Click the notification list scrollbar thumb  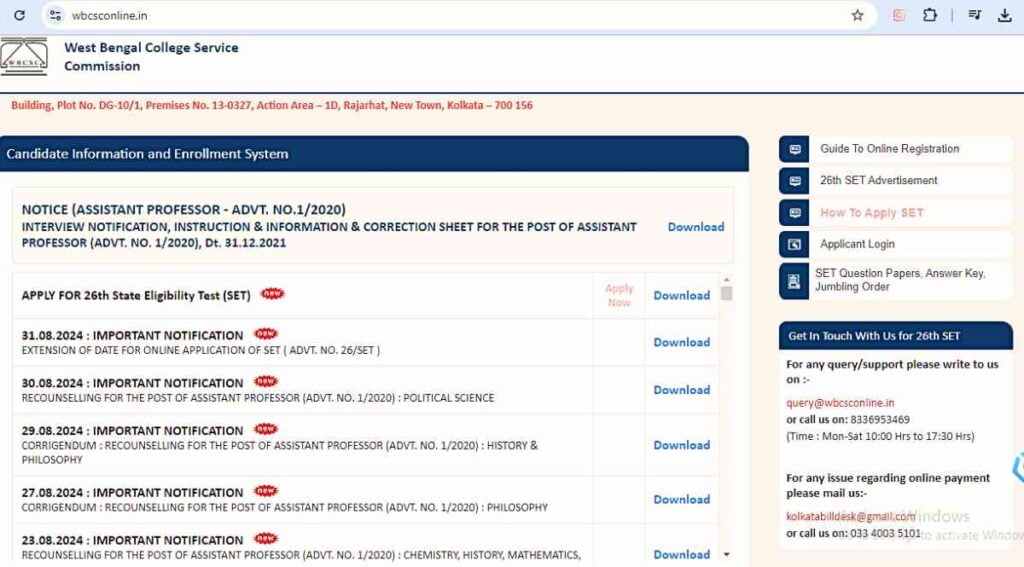click(726, 293)
